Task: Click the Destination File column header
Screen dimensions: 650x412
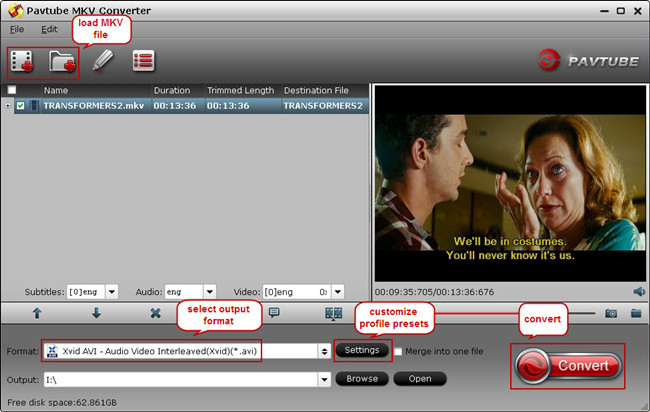Action: pos(325,90)
